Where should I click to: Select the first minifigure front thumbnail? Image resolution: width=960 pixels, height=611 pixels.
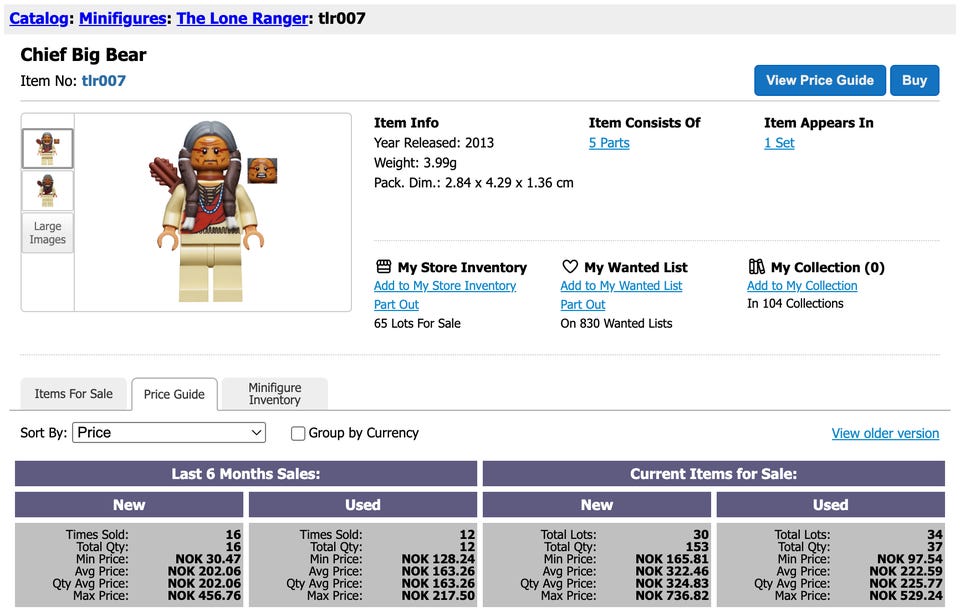click(48, 148)
